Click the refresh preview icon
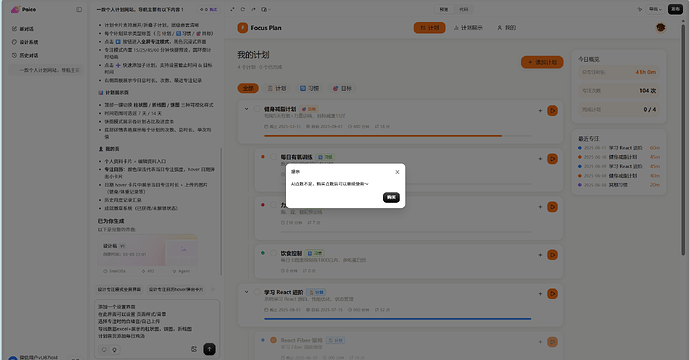Viewport: 690px width, 360px height. pyautogui.click(x=242, y=9)
